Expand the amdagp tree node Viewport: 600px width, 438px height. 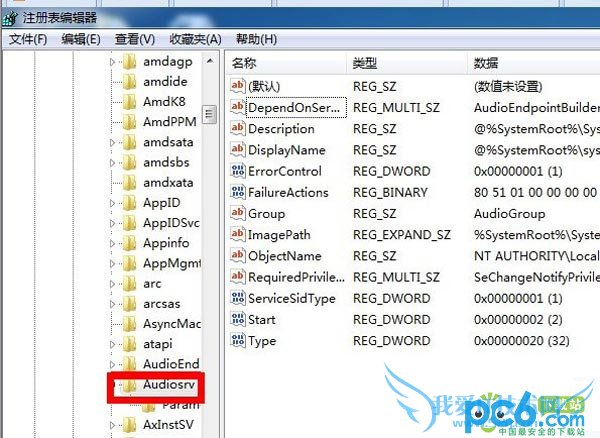coord(112,62)
